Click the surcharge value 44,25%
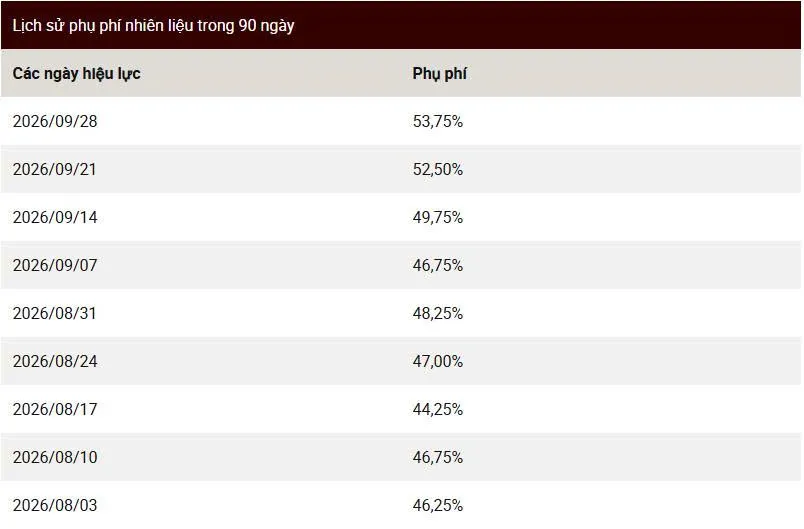 [x=438, y=409]
